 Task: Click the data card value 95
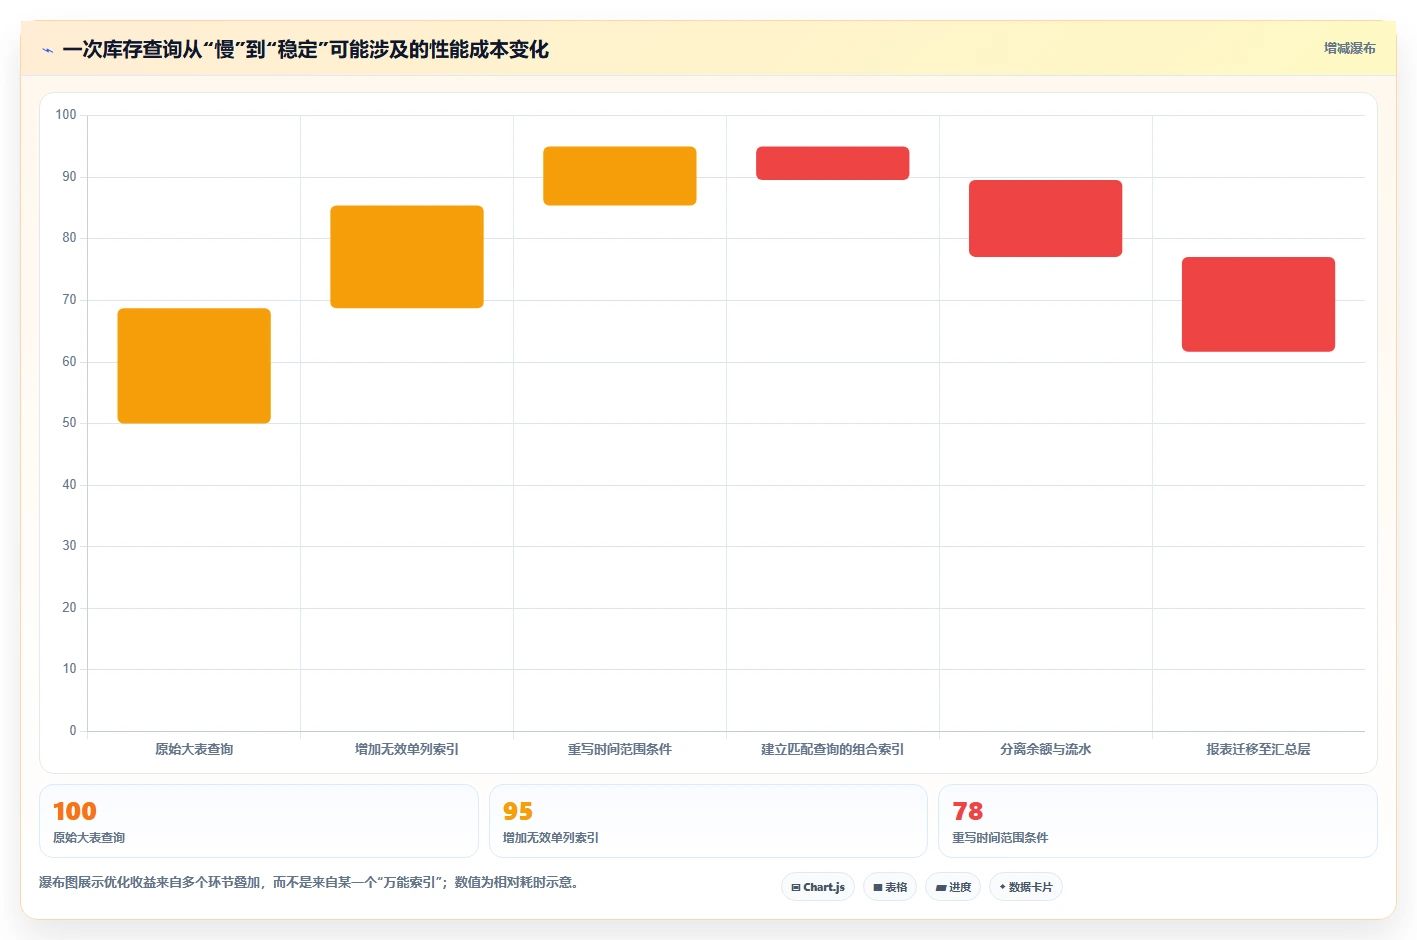click(518, 811)
